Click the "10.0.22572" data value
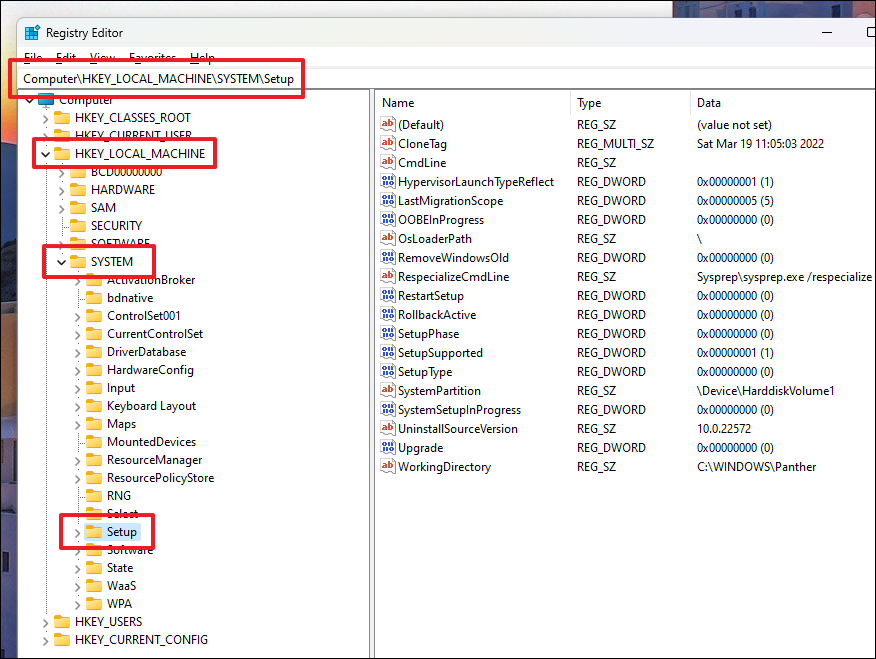Viewport: 876px width, 659px height. click(723, 429)
